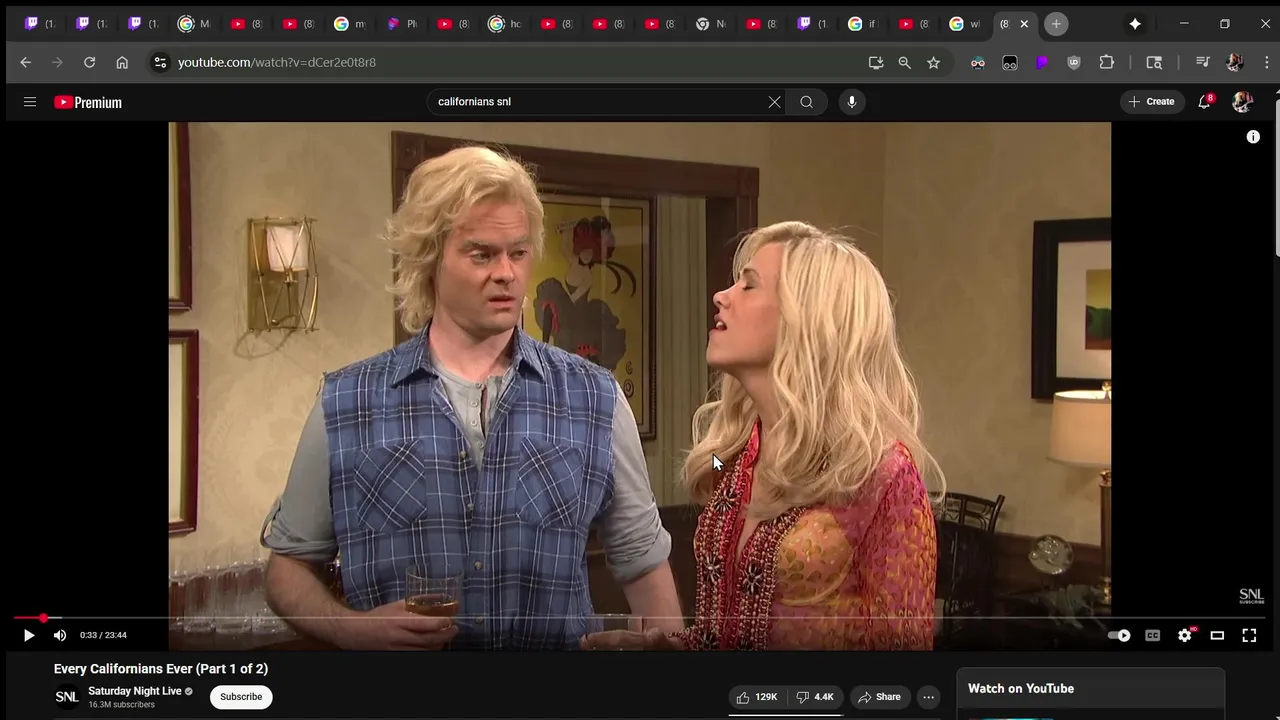Switch to the purple 'Ph' tab
Image resolution: width=1280 pixels, height=720 pixels.
pos(402,24)
